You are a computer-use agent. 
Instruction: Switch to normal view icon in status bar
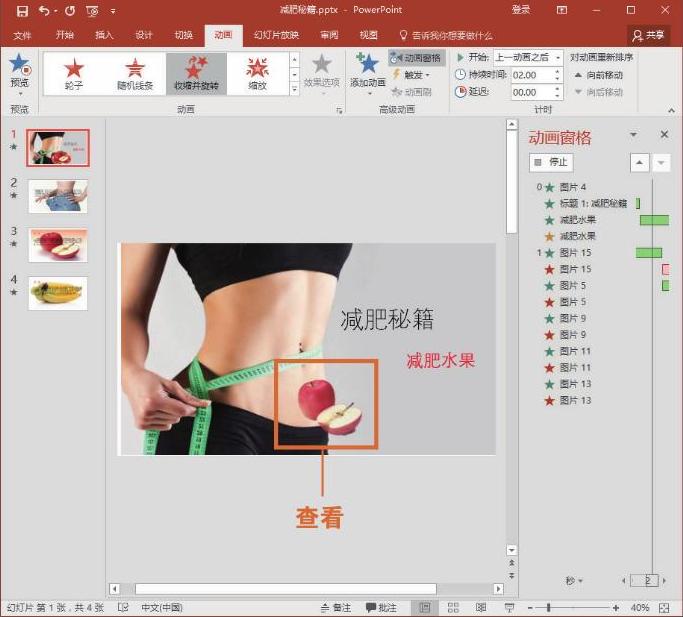click(x=425, y=607)
